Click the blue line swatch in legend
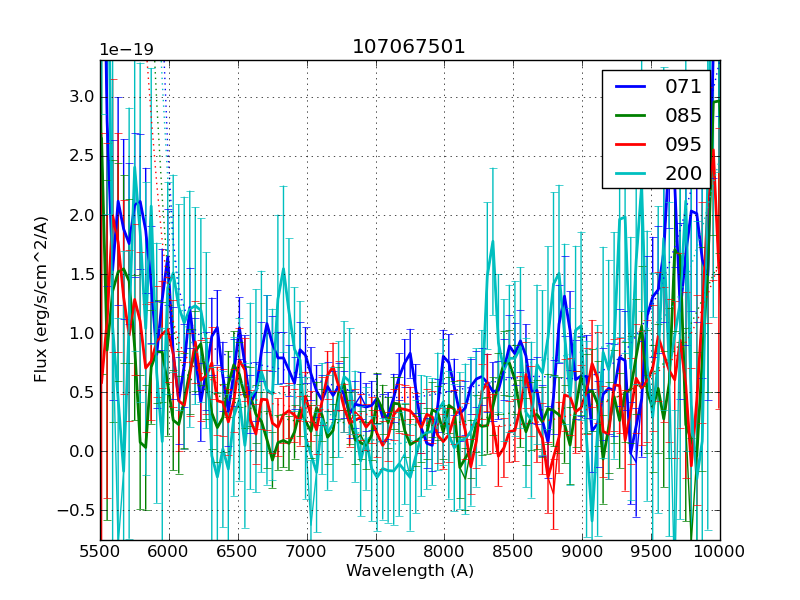Image resolution: width=800 pixels, height=600 pixels. [632, 87]
